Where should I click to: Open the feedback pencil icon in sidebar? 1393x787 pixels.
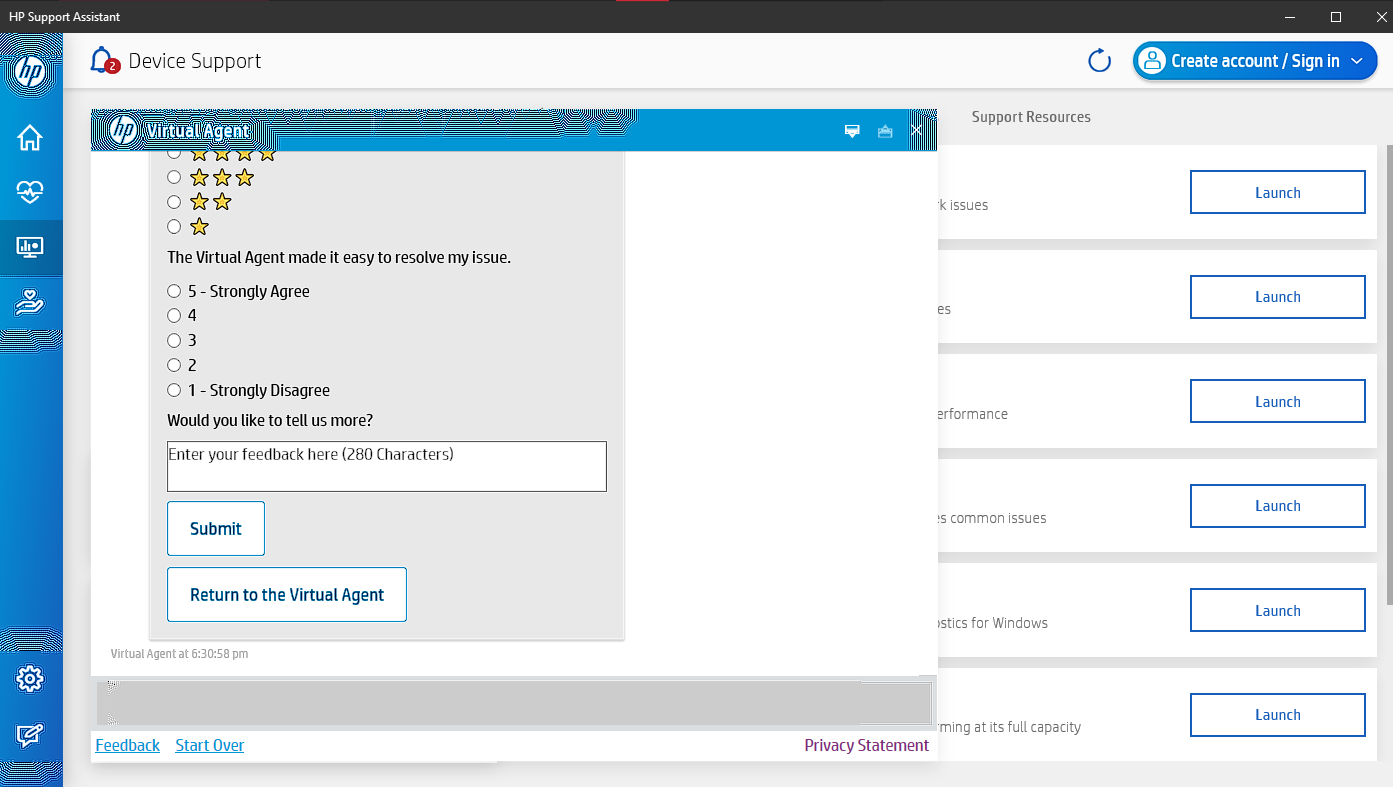pyautogui.click(x=30, y=735)
